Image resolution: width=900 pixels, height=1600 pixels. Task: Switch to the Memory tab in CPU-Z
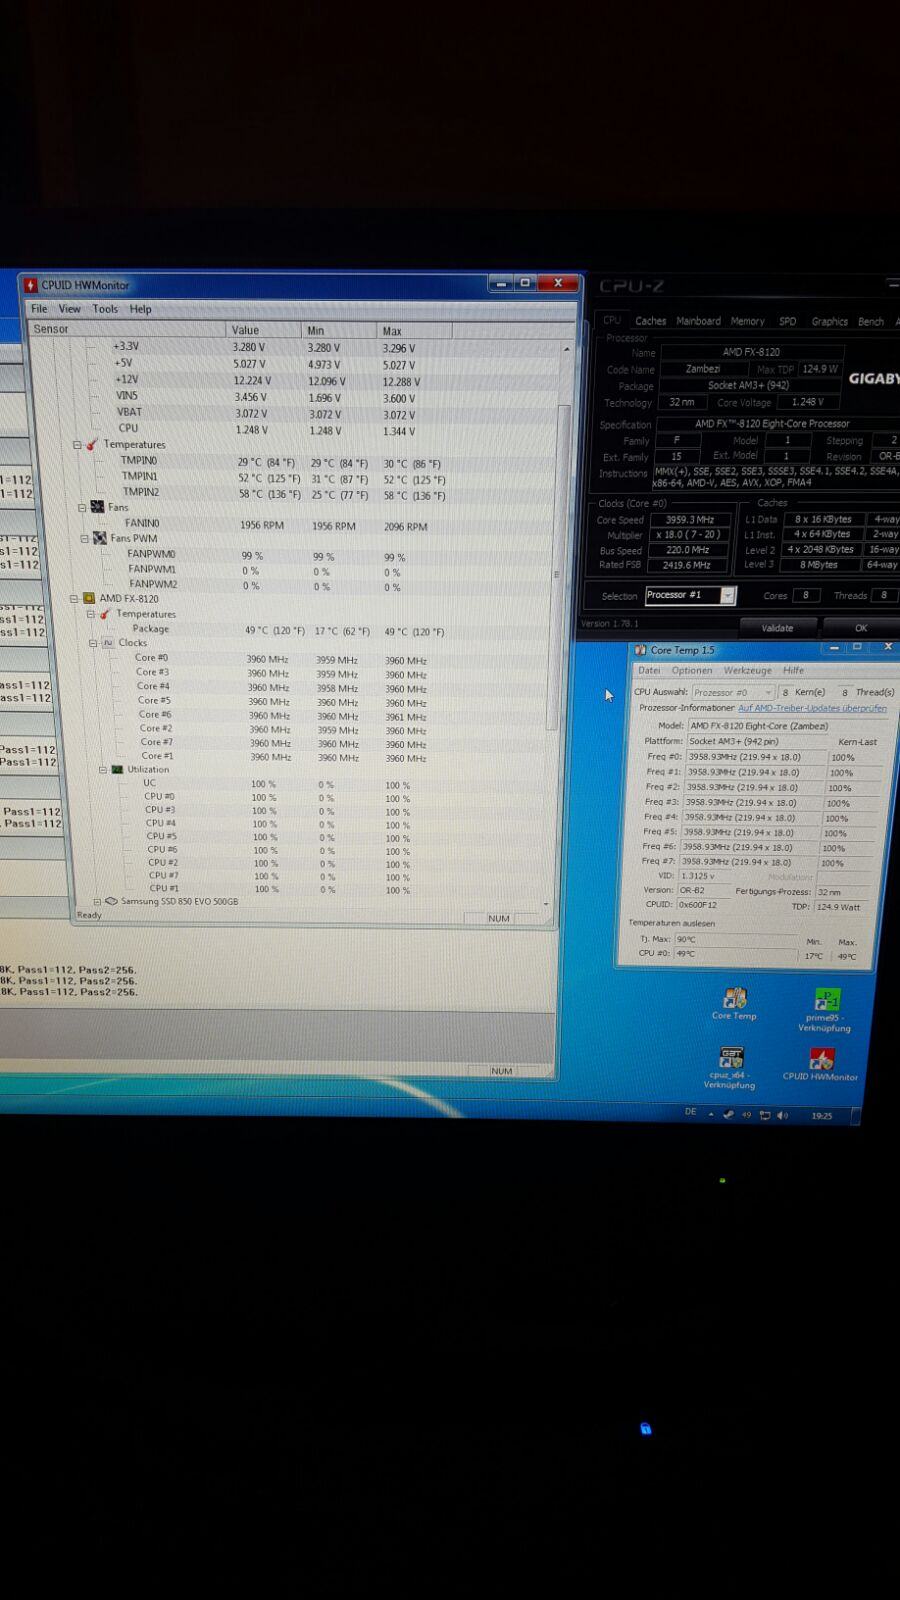tap(747, 321)
